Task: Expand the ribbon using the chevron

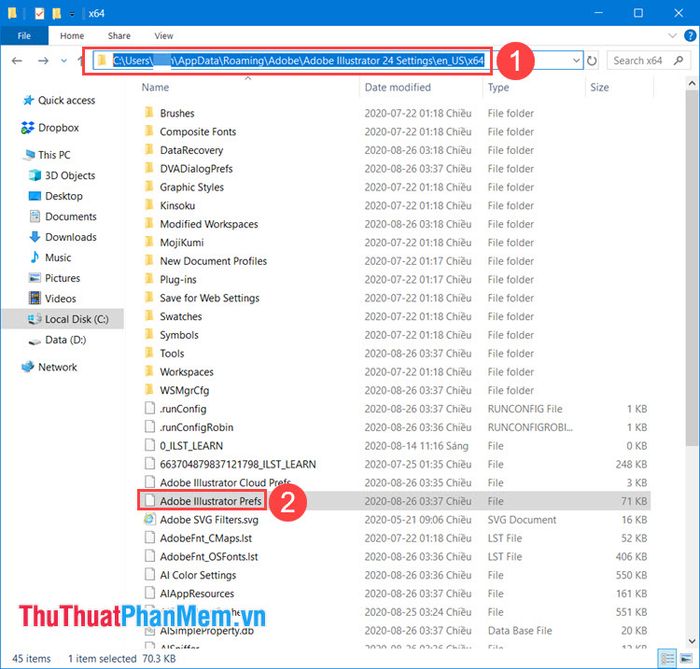Action: pos(672,36)
